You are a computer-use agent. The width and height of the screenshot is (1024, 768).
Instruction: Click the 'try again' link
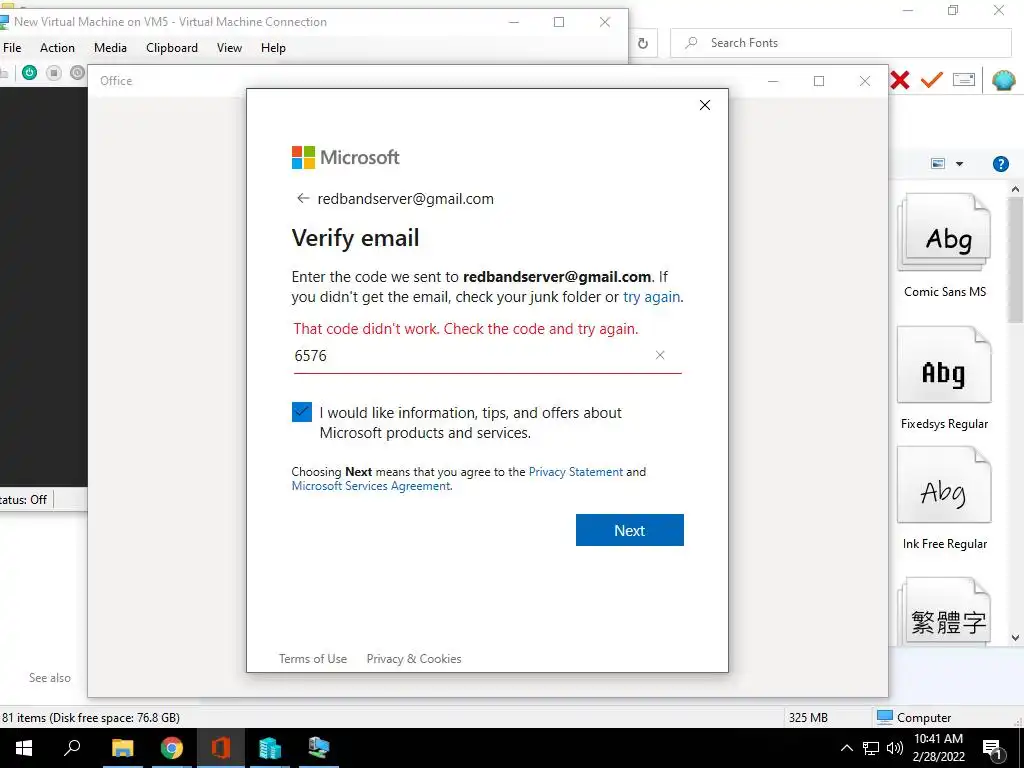coord(651,297)
